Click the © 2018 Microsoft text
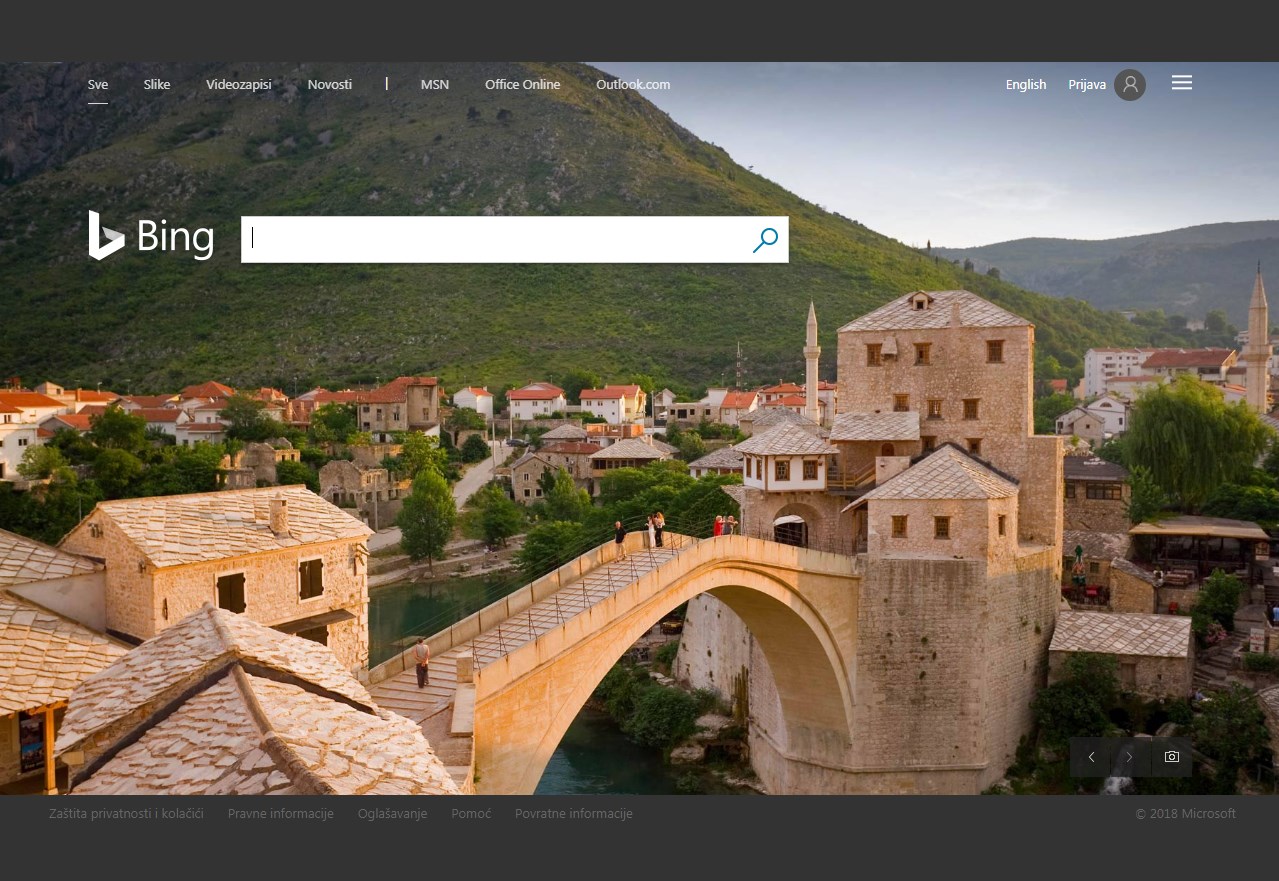Screen dimensions: 1279x881 [1186, 814]
